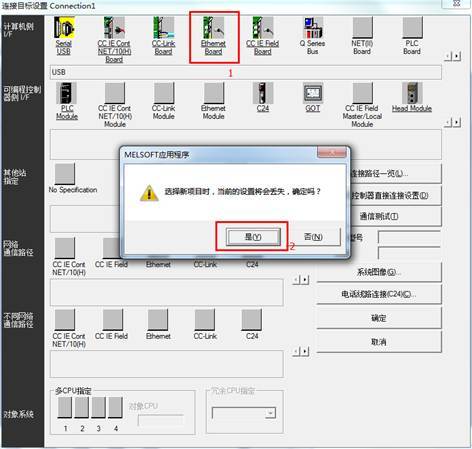Open 控制器直接连接设置(D) button

[396, 195]
